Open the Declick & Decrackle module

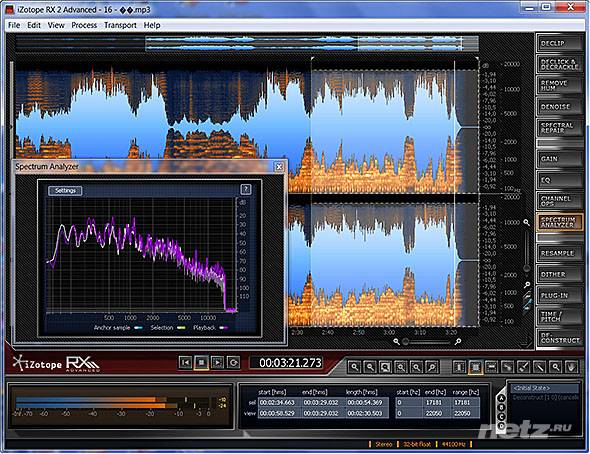point(559,64)
